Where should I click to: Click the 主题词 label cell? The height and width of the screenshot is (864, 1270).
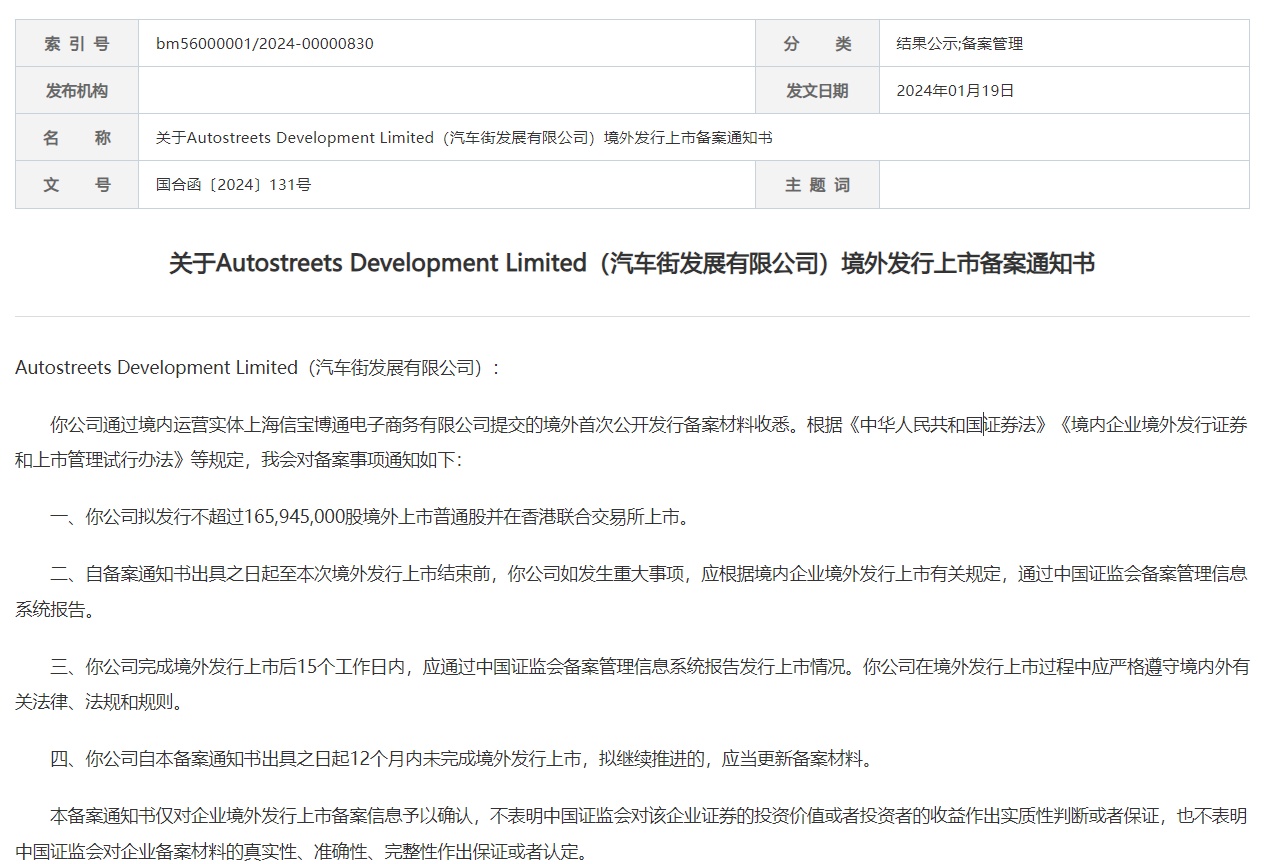coord(817,185)
